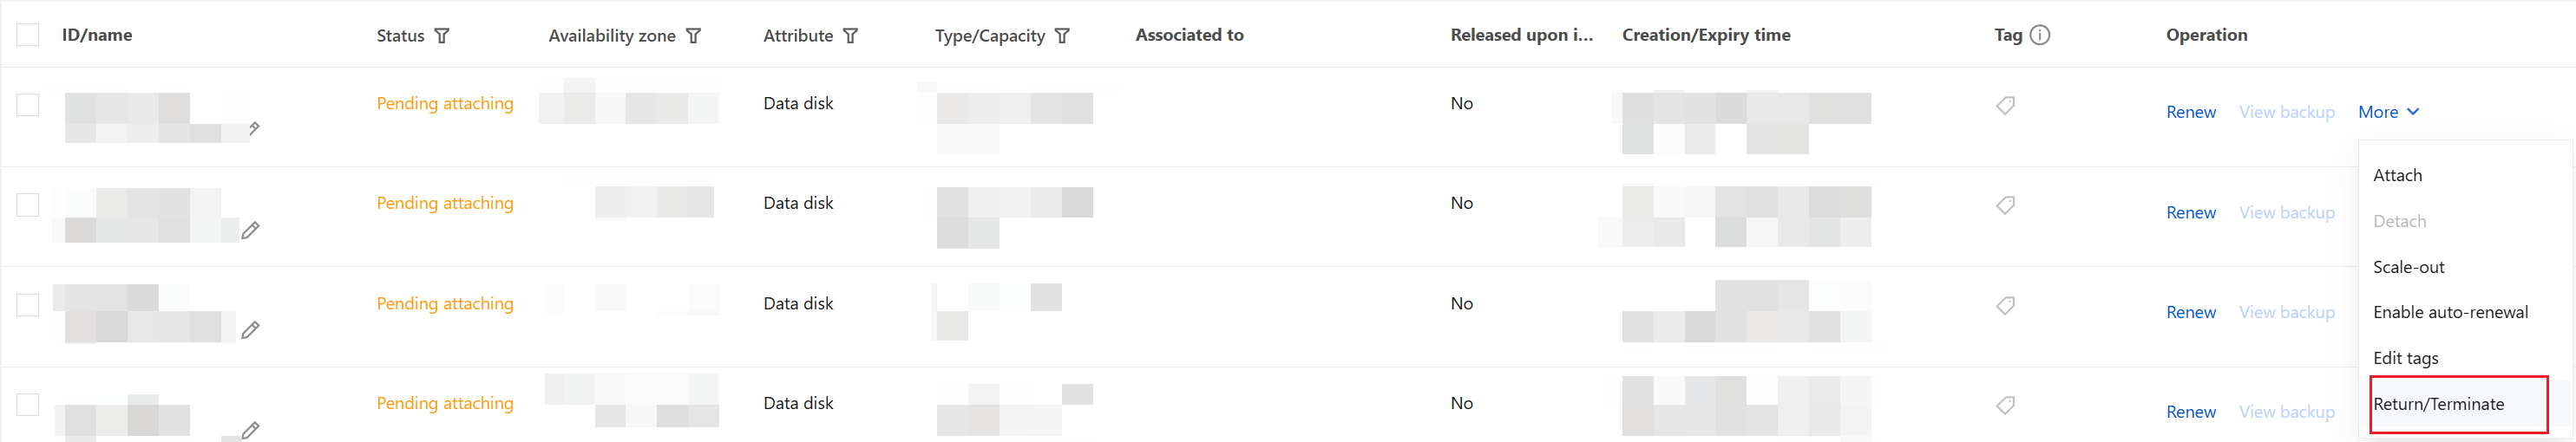Collapse the More dropdown in first row
Screen dimensions: 2576x442
tap(2388, 112)
